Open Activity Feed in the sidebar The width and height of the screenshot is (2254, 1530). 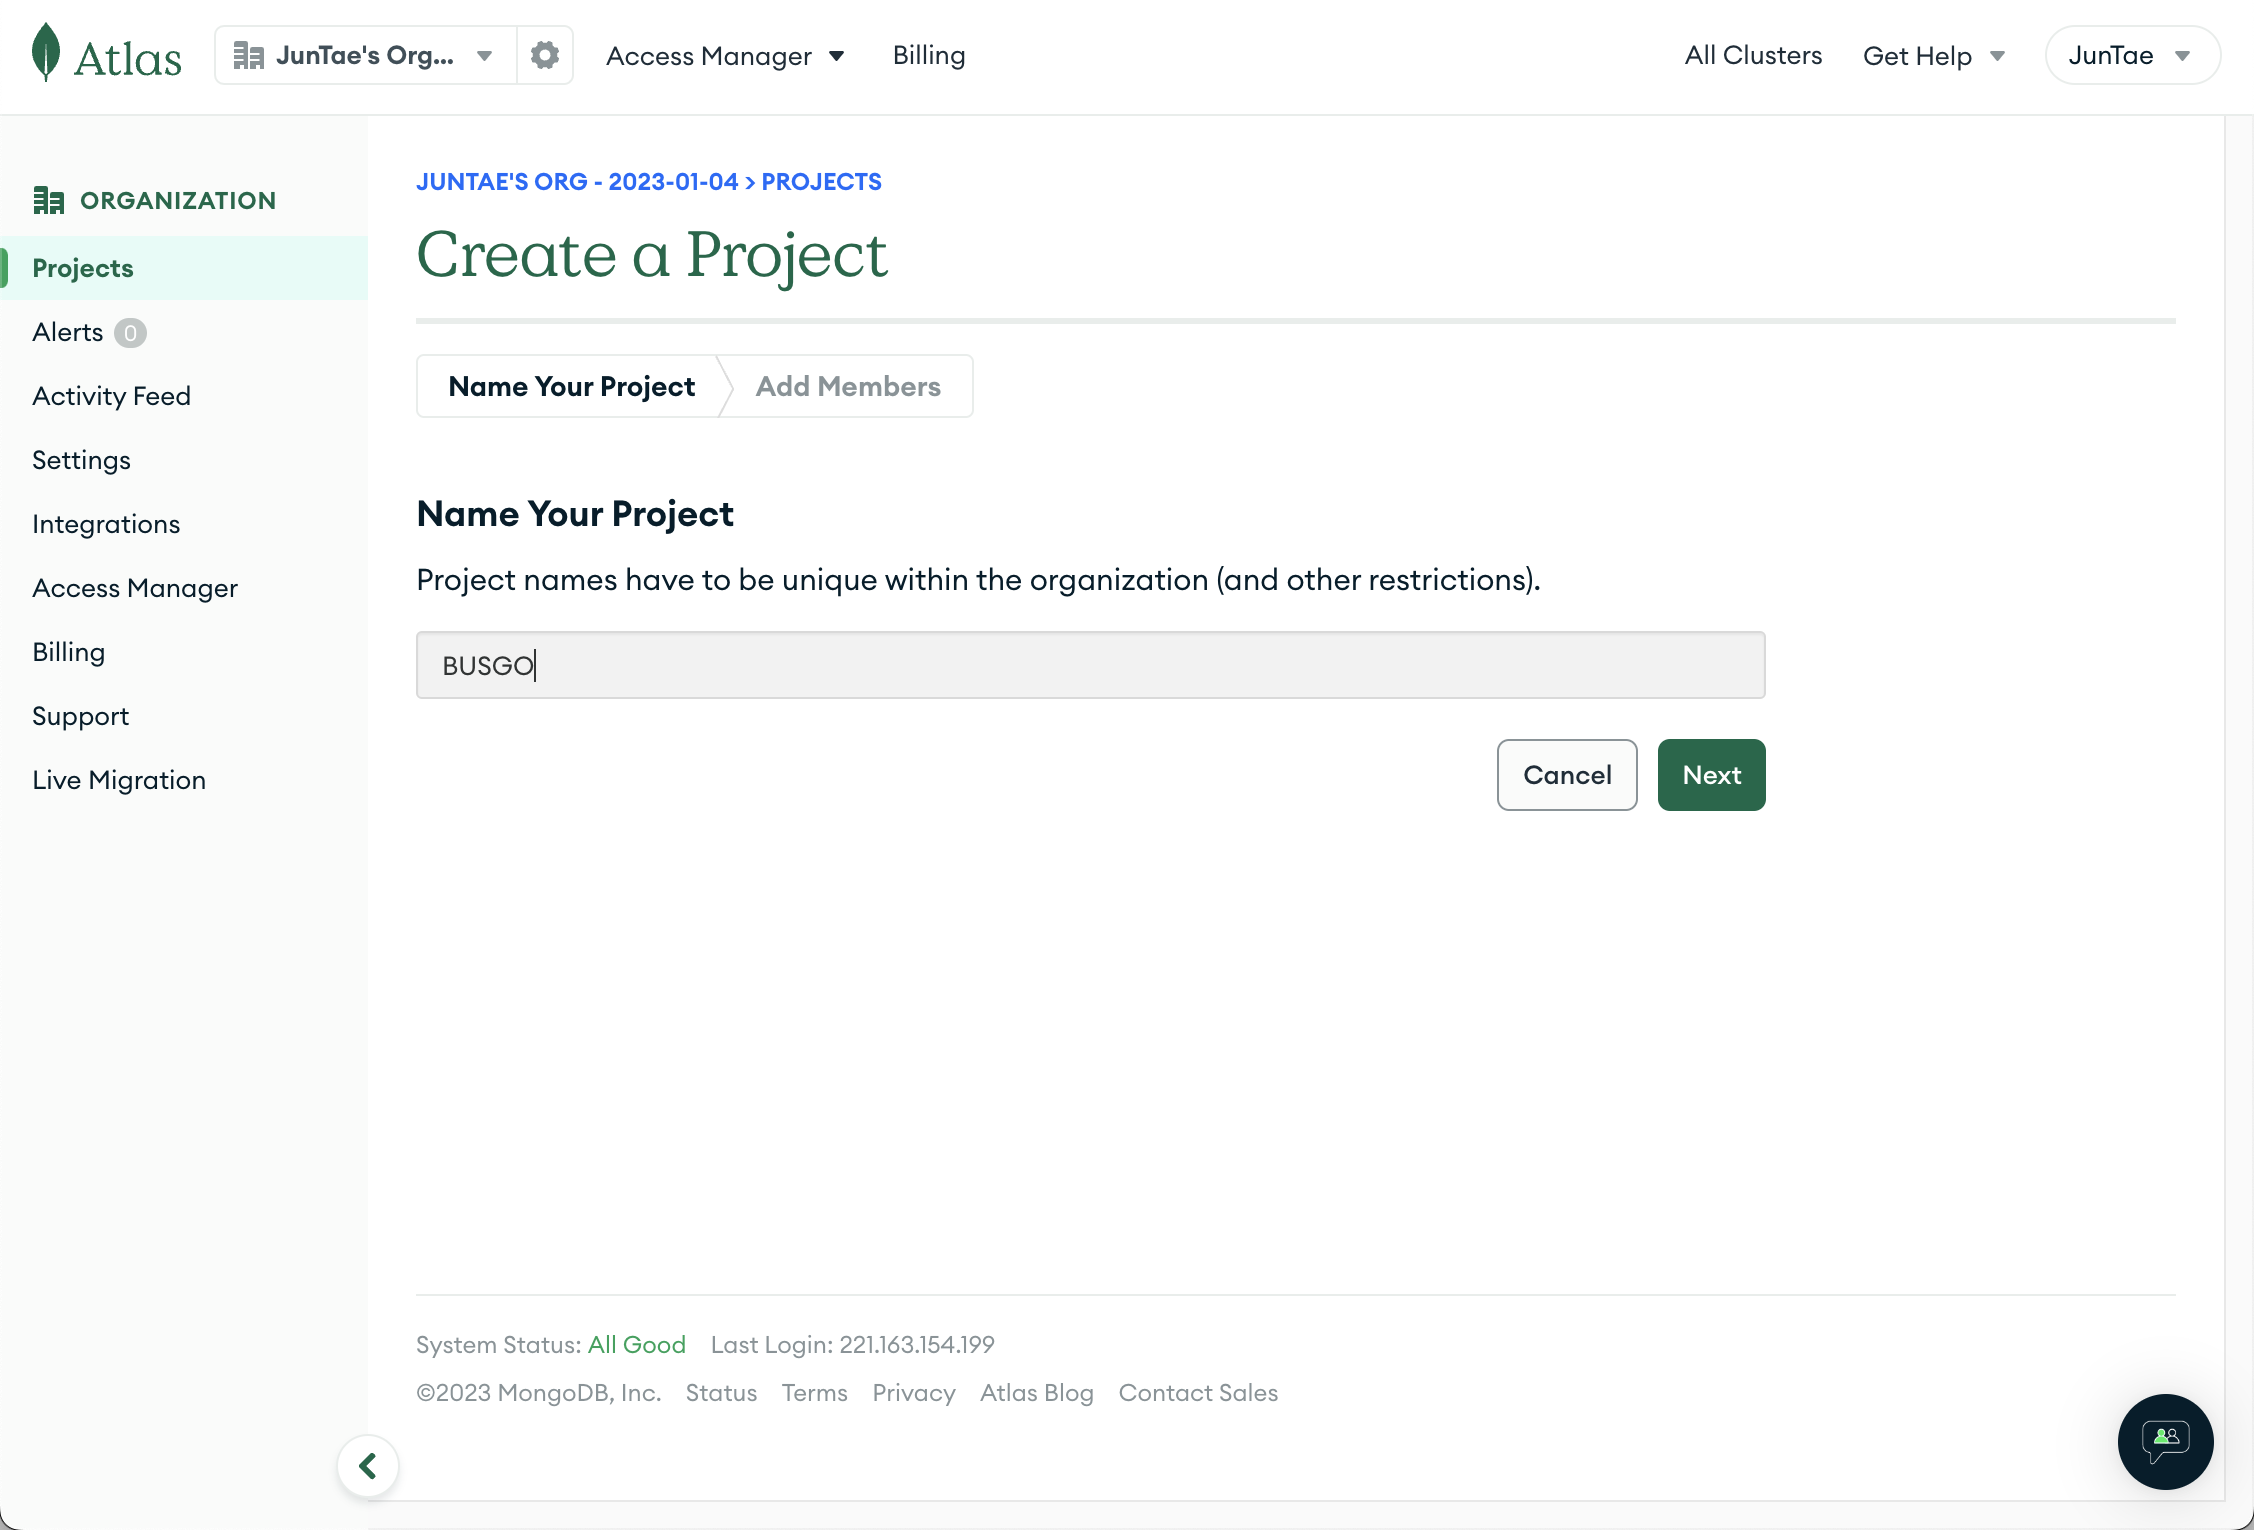point(111,396)
